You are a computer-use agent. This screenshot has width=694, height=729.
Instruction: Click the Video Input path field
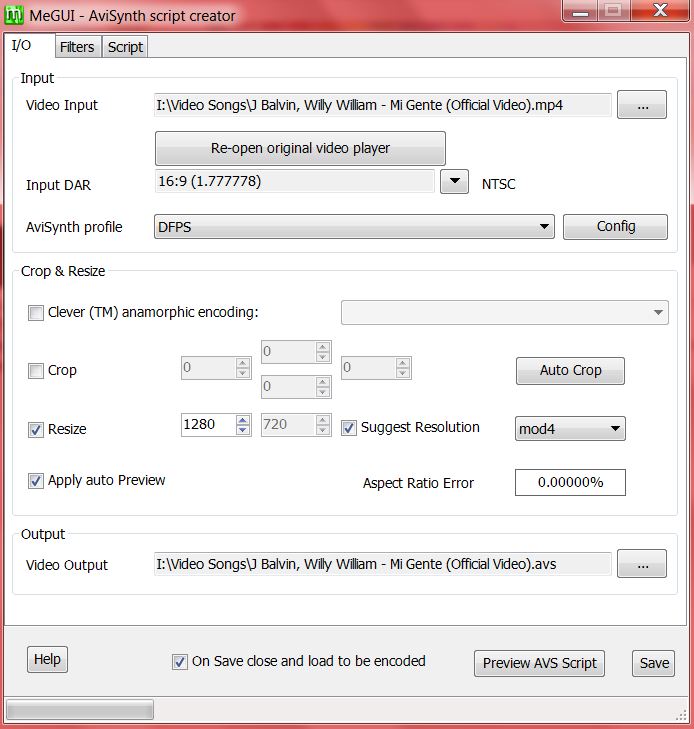(383, 105)
